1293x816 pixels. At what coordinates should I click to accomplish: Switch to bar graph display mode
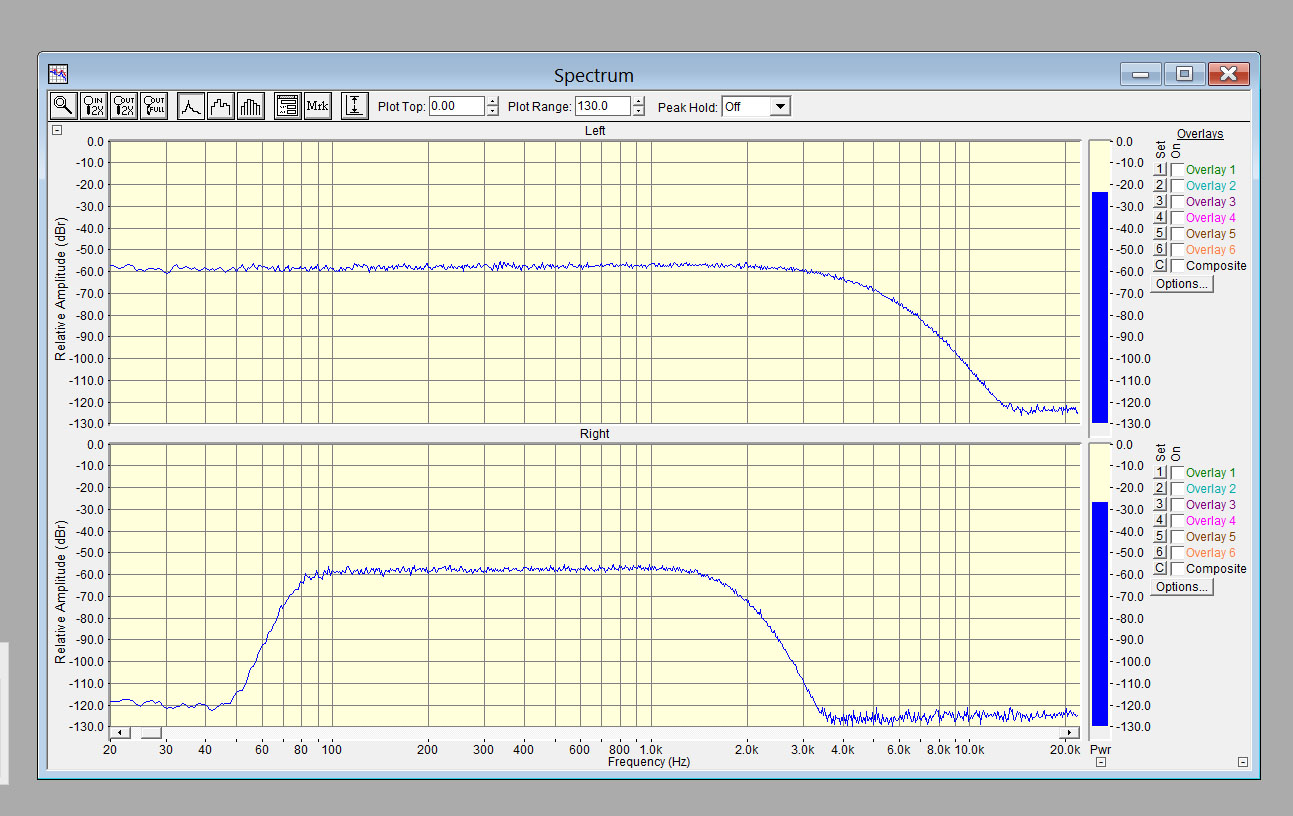251,106
